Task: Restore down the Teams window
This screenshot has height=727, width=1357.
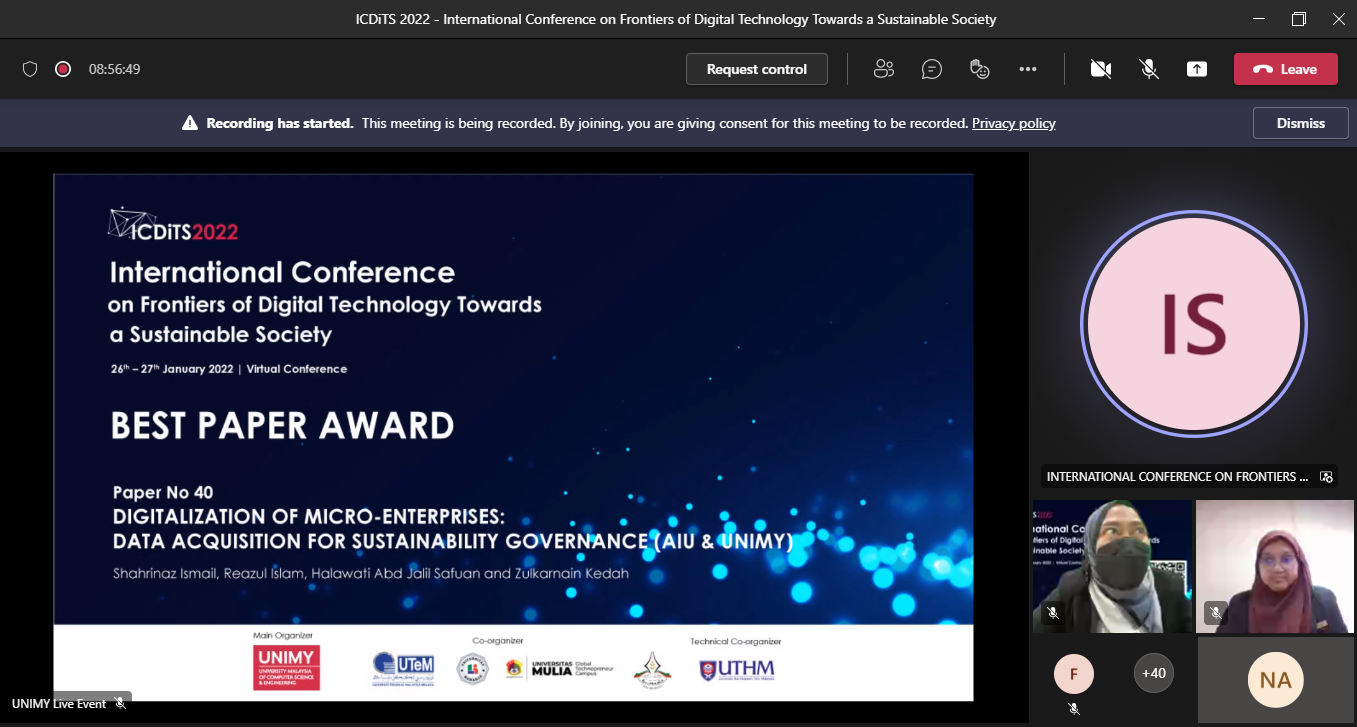Action: [x=1298, y=19]
